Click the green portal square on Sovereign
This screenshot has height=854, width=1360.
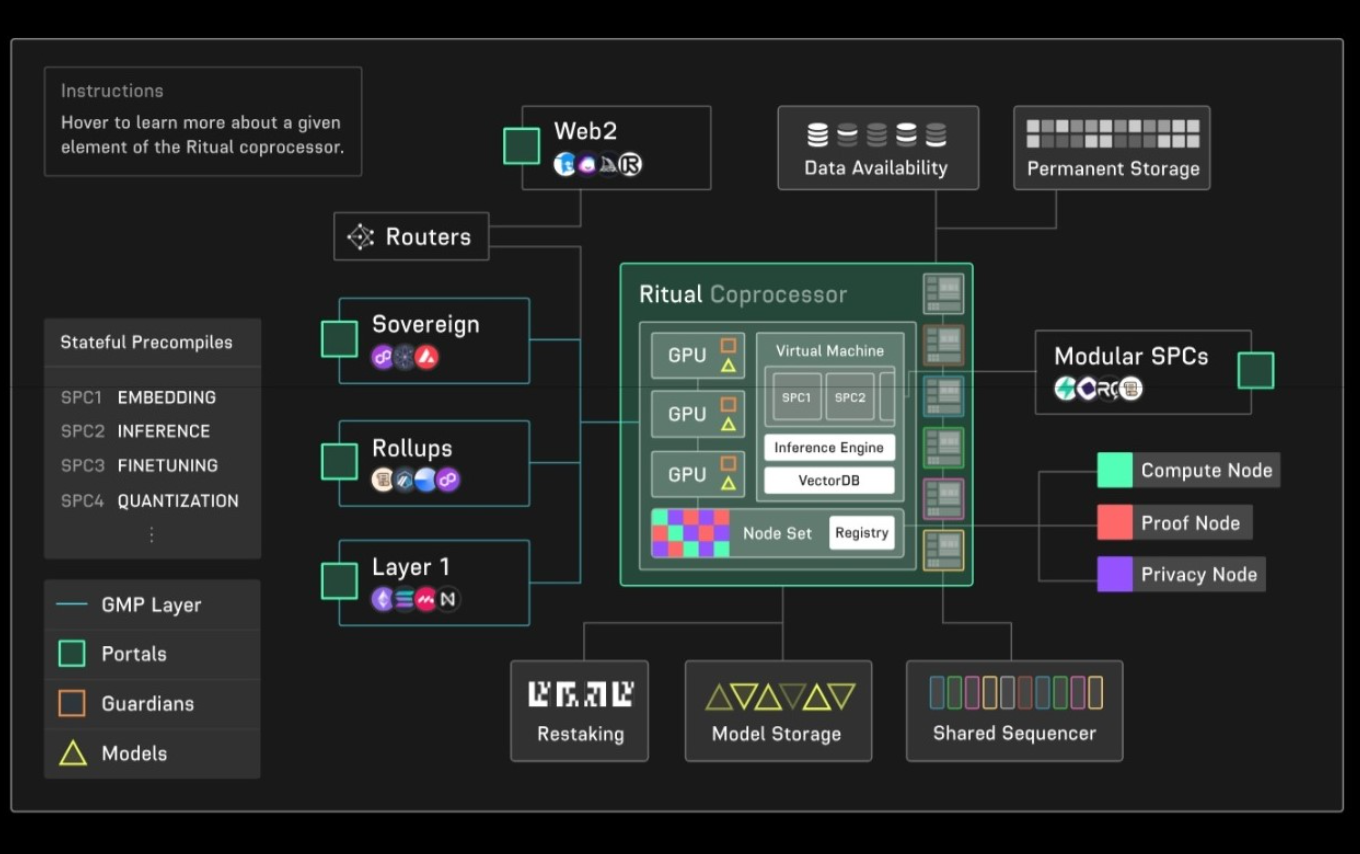coord(339,339)
